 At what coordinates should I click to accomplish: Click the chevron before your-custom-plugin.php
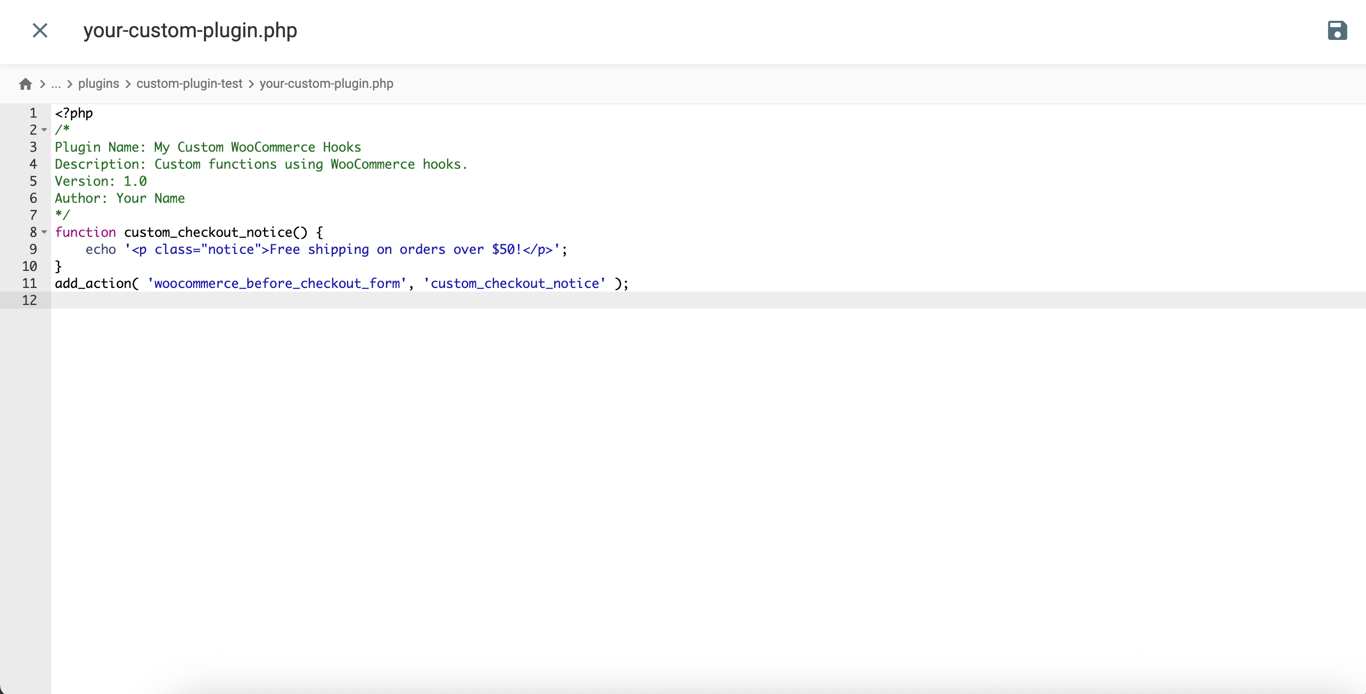click(249, 83)
